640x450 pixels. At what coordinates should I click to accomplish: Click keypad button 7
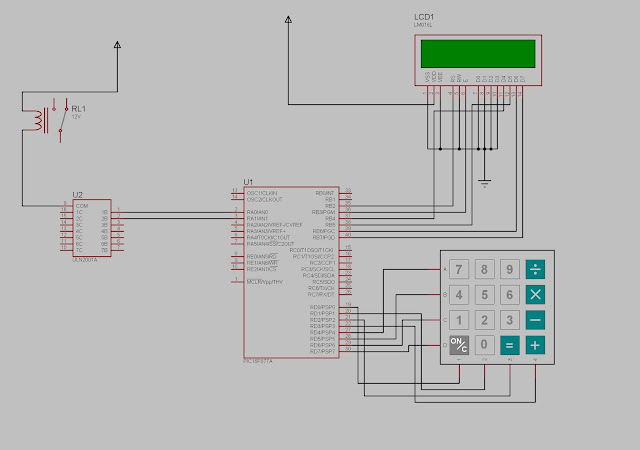pyautogui.click(x=459, y=270)
